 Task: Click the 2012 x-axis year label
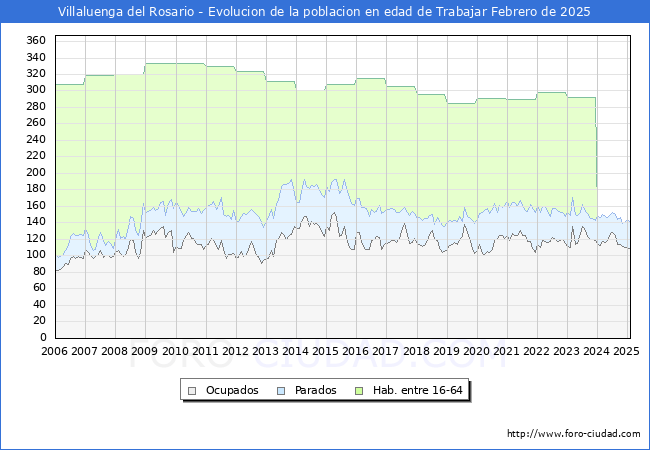tap(235, 351)
